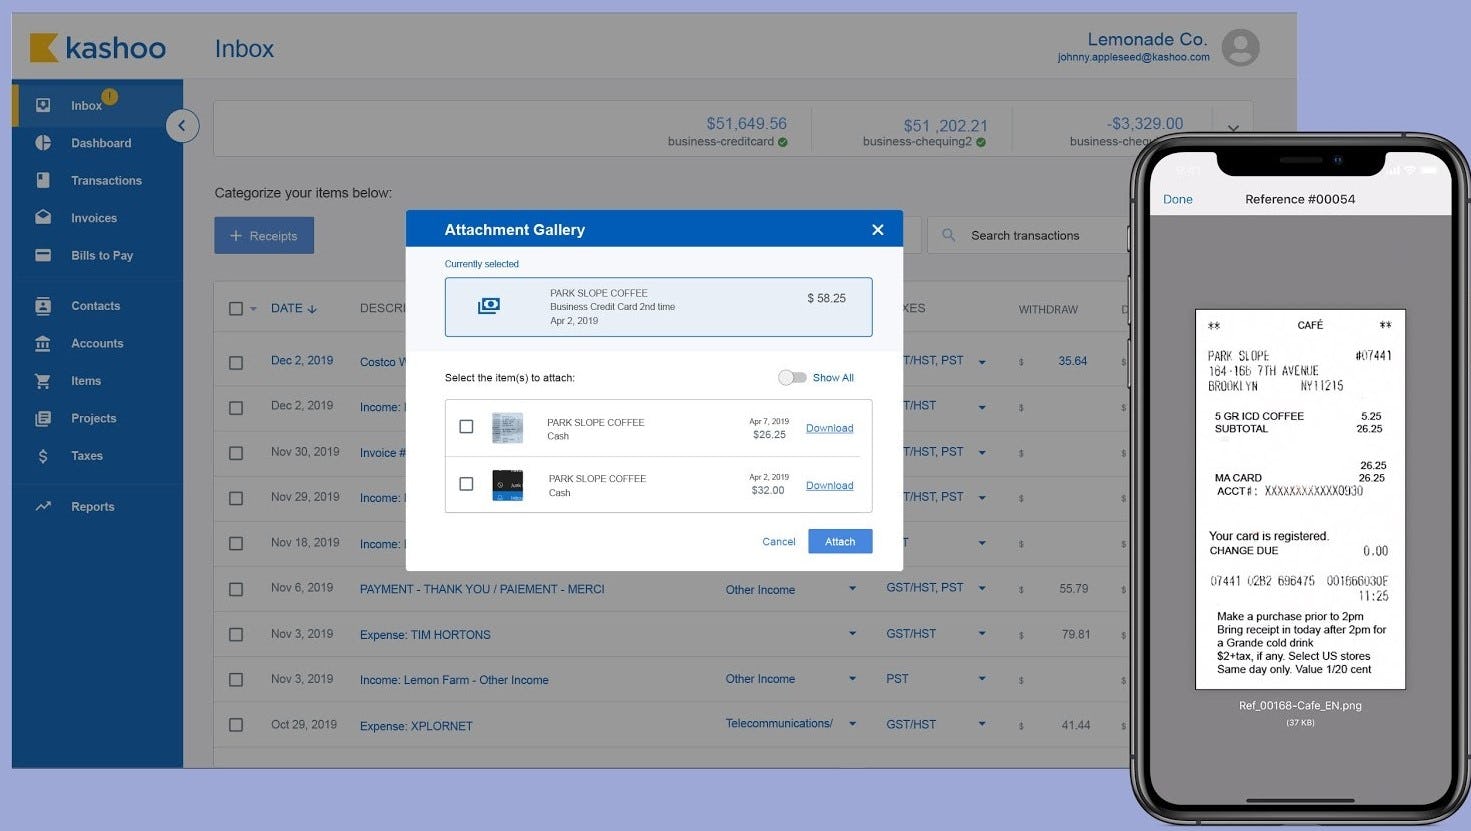Open Bills to Pay in the sidebar
Screen dimensions: 1471x831
pyautogui.click(x=102, y=255)
